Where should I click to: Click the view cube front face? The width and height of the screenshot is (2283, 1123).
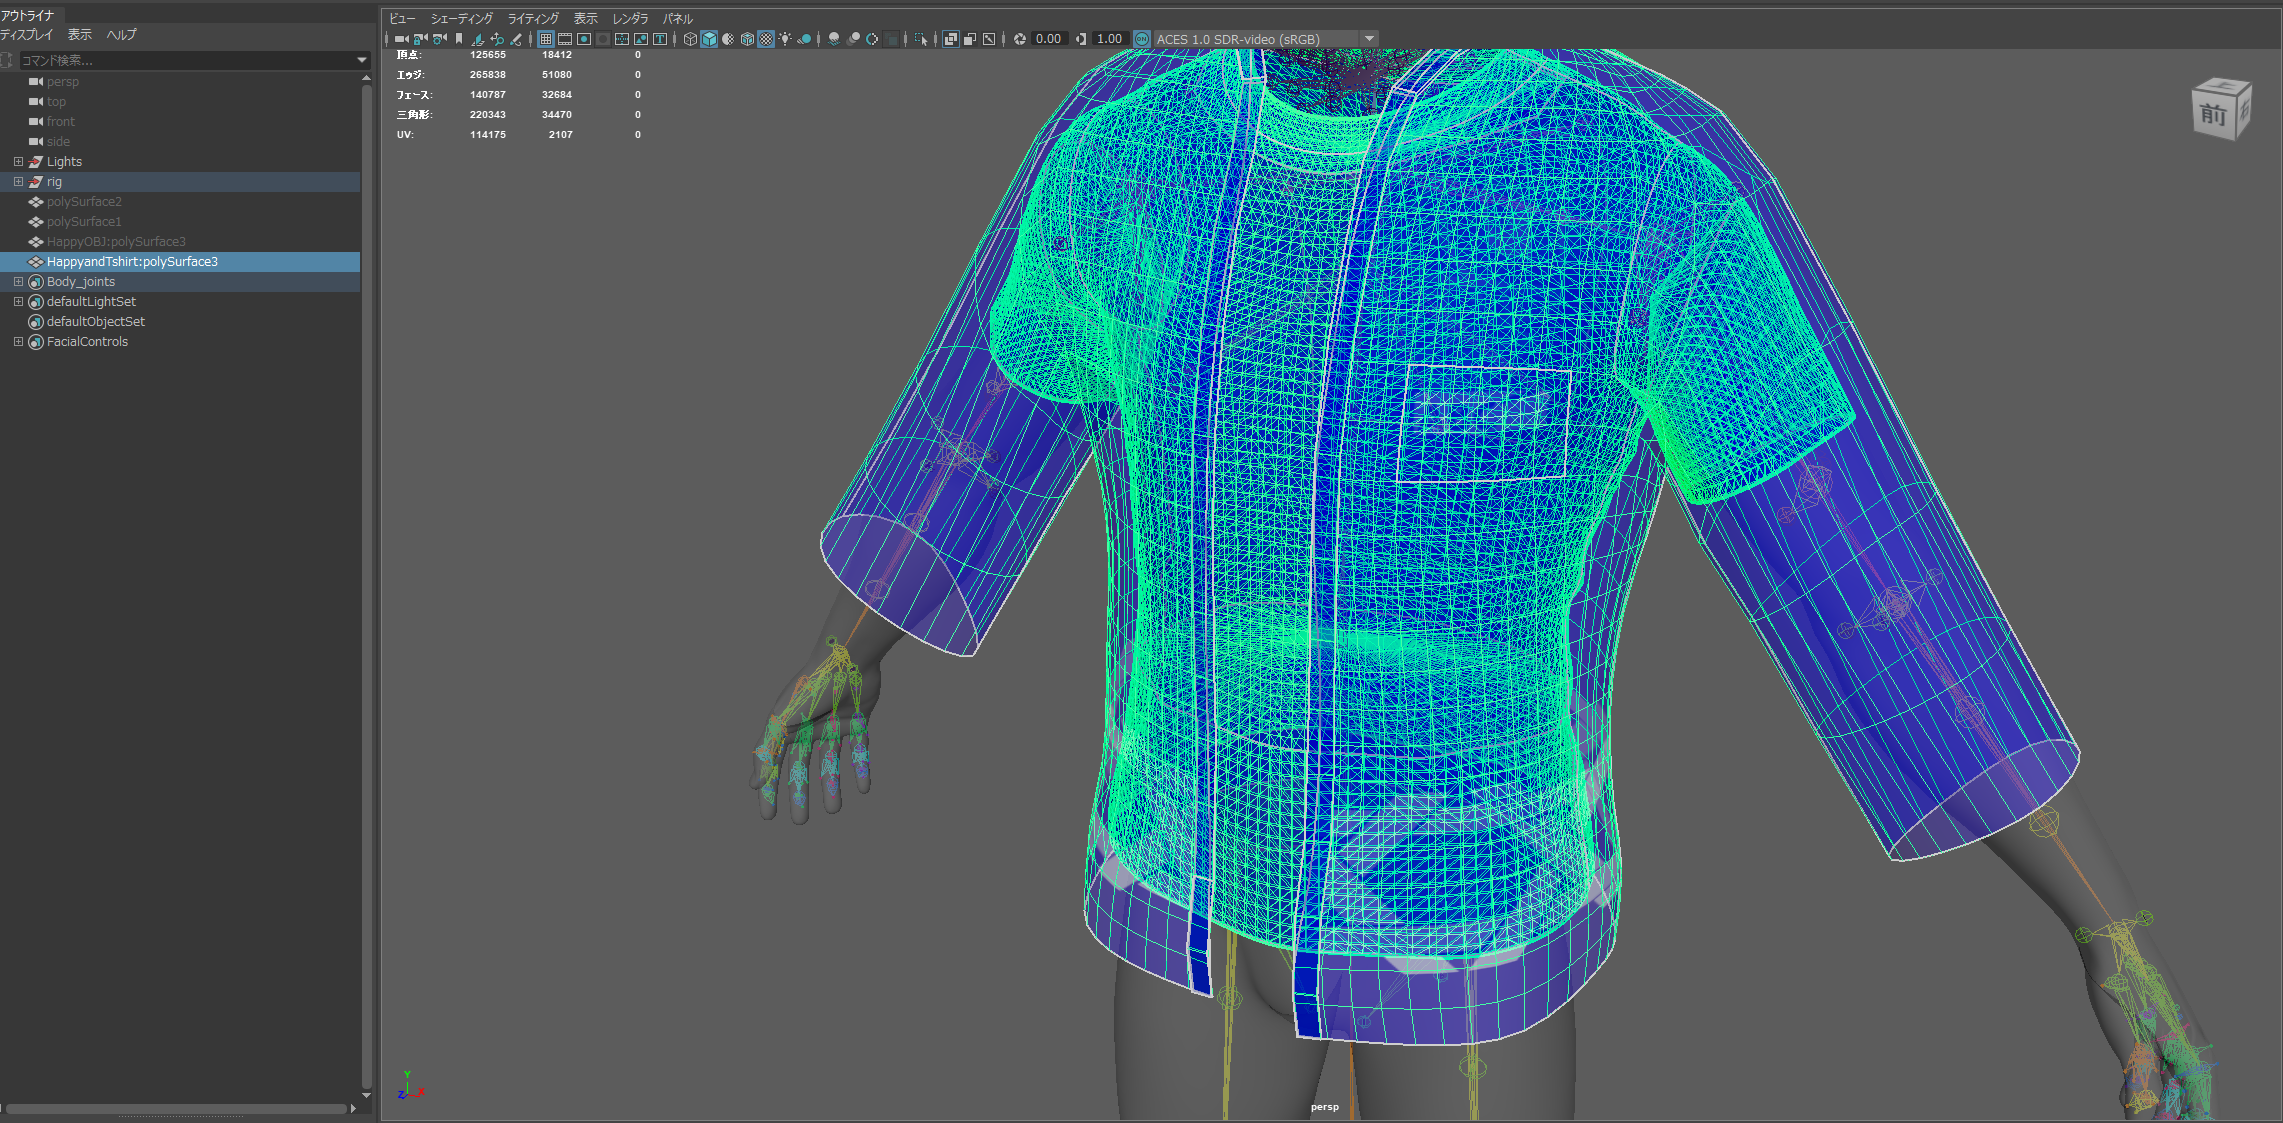click(2212, 115)
